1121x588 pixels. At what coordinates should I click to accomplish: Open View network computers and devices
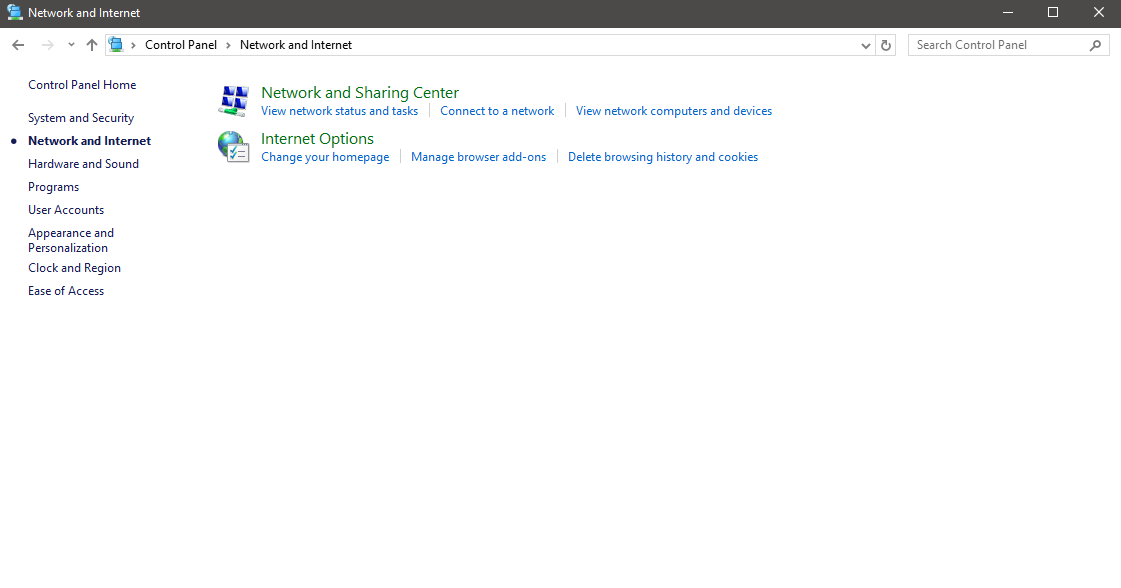[x=674, y=111]
